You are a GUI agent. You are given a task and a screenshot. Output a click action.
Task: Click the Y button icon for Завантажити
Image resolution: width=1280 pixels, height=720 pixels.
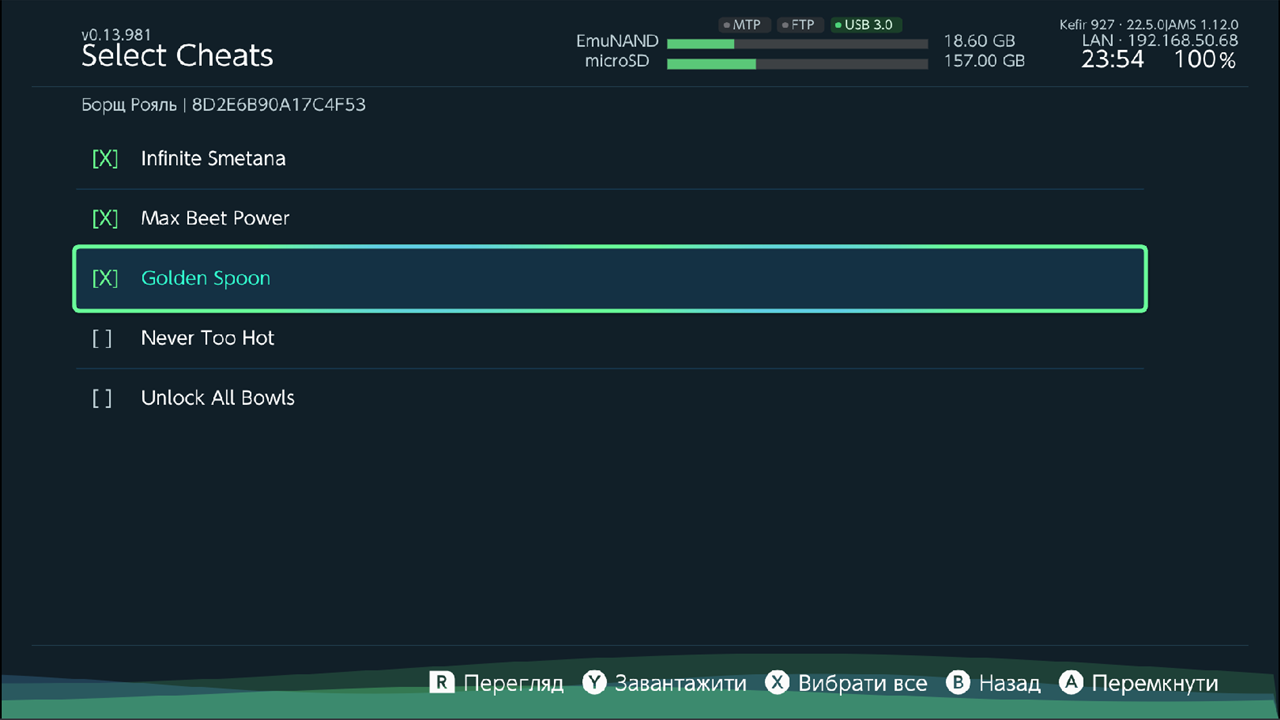595,683
